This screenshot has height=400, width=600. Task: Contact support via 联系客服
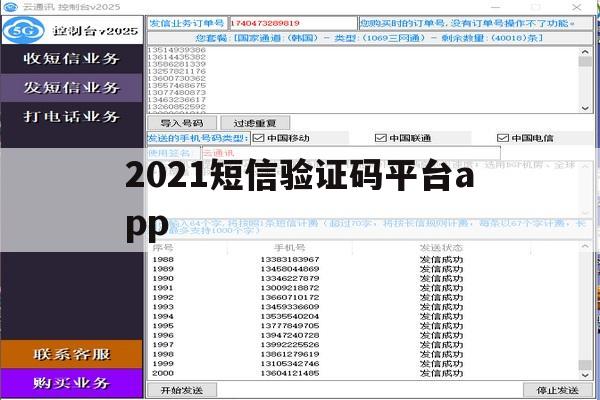pos(72,354)
